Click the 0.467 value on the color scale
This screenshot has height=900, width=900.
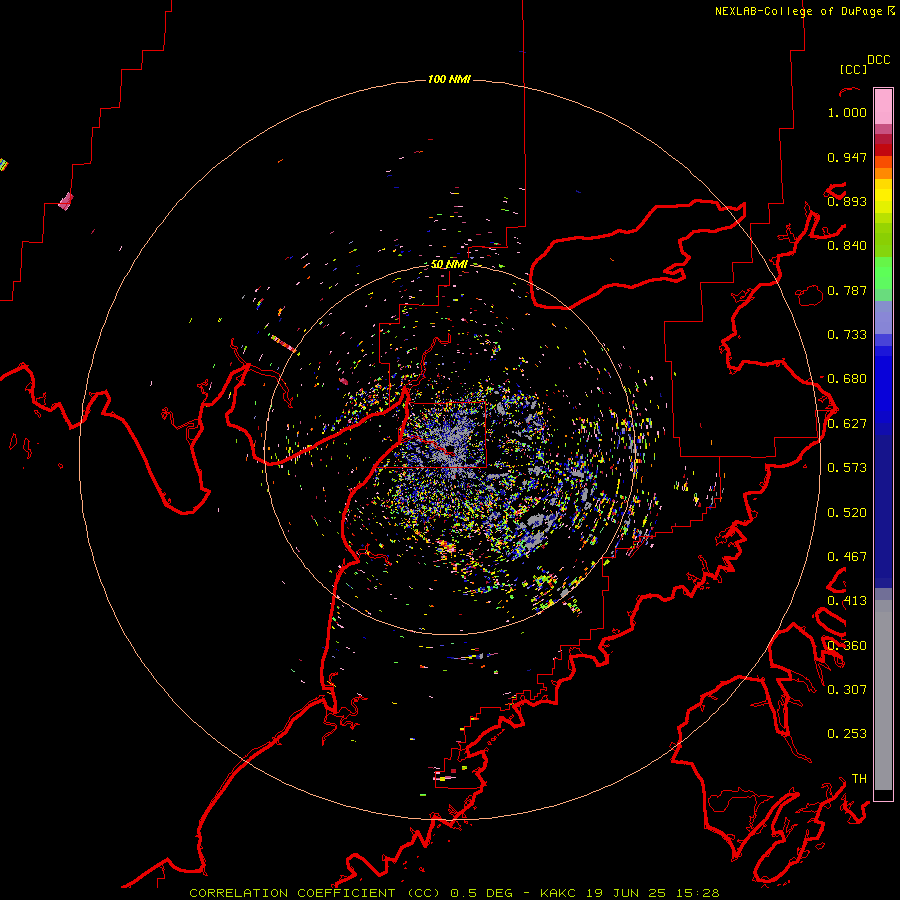tap(847, 557)
